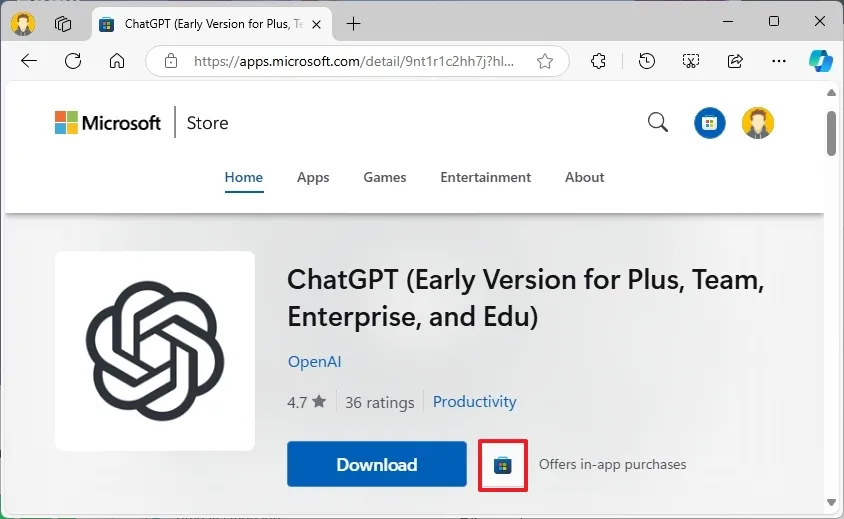
Task: Open the OpenAI publisher link
Action: point(314,362)
